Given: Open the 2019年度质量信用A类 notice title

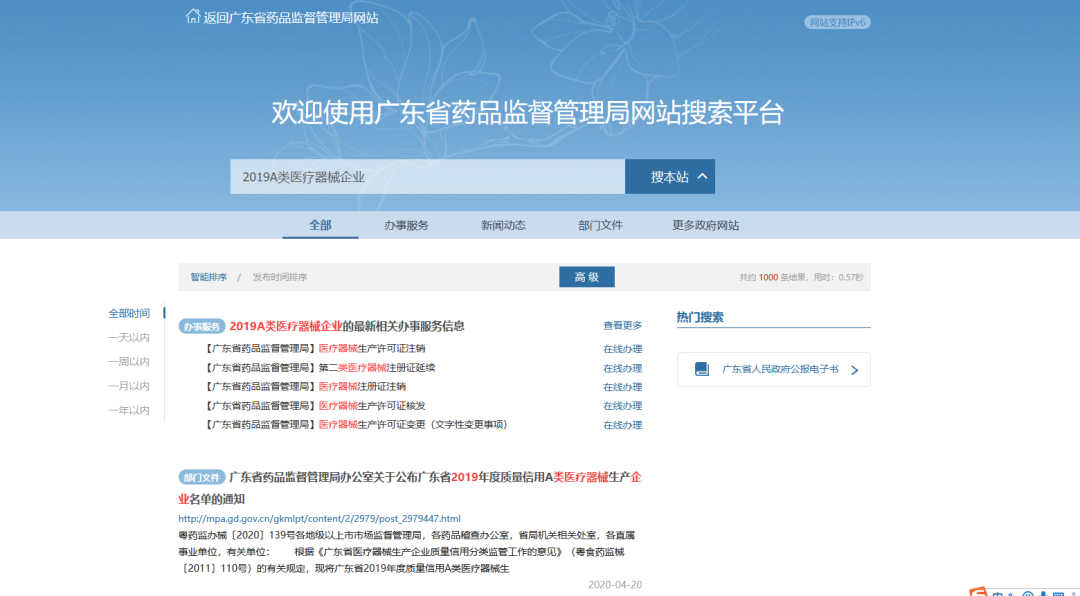Looking at the screenshot, I should [435, 477].
